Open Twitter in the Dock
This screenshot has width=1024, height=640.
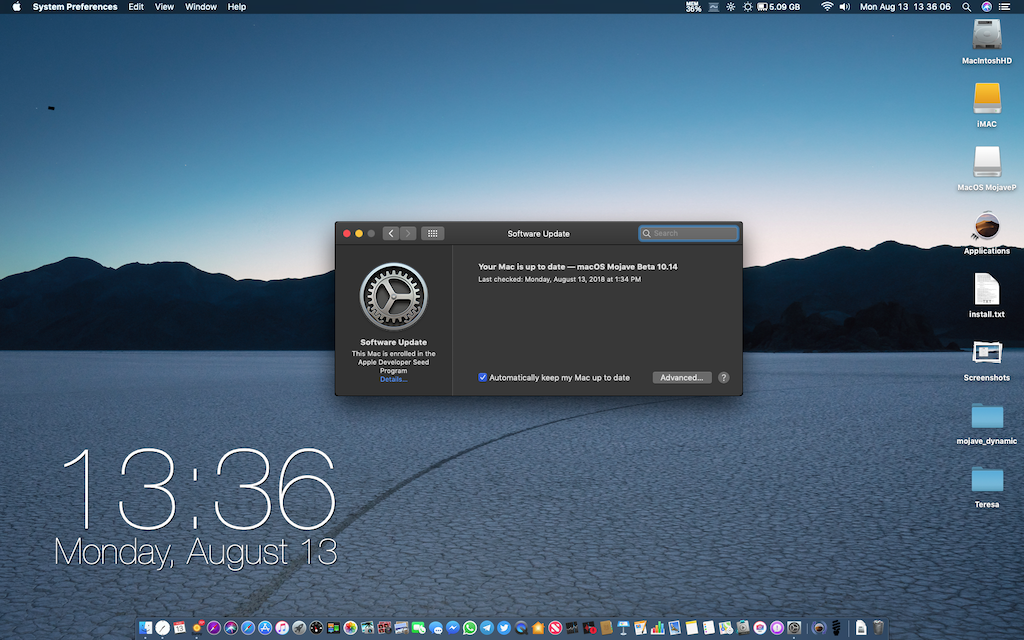(x=504, y=628)
